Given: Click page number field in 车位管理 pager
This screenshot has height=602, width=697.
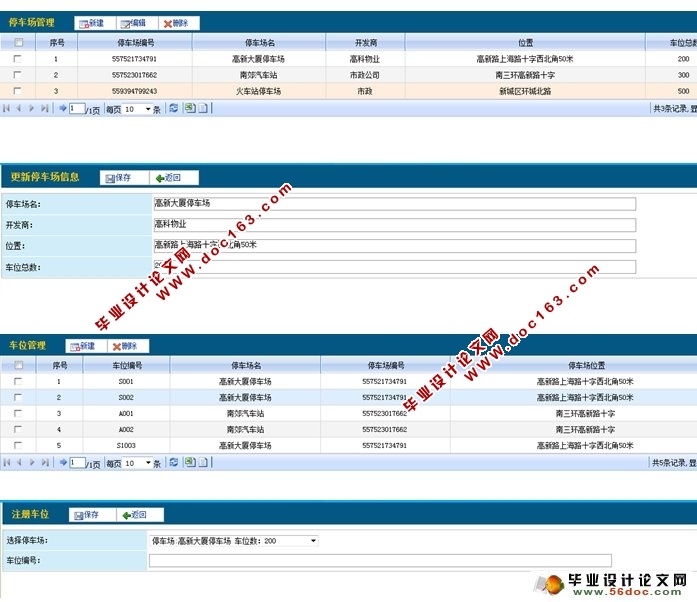Looking at the screenshot, I should tap(77, 462).
